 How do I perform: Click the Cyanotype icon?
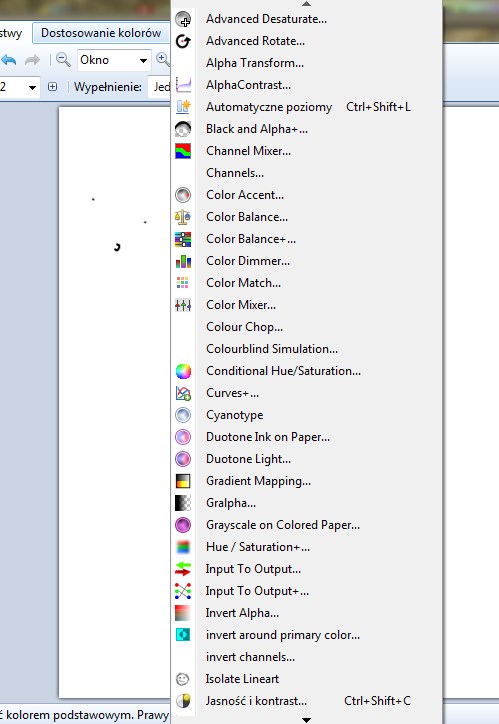pos(183,415)
